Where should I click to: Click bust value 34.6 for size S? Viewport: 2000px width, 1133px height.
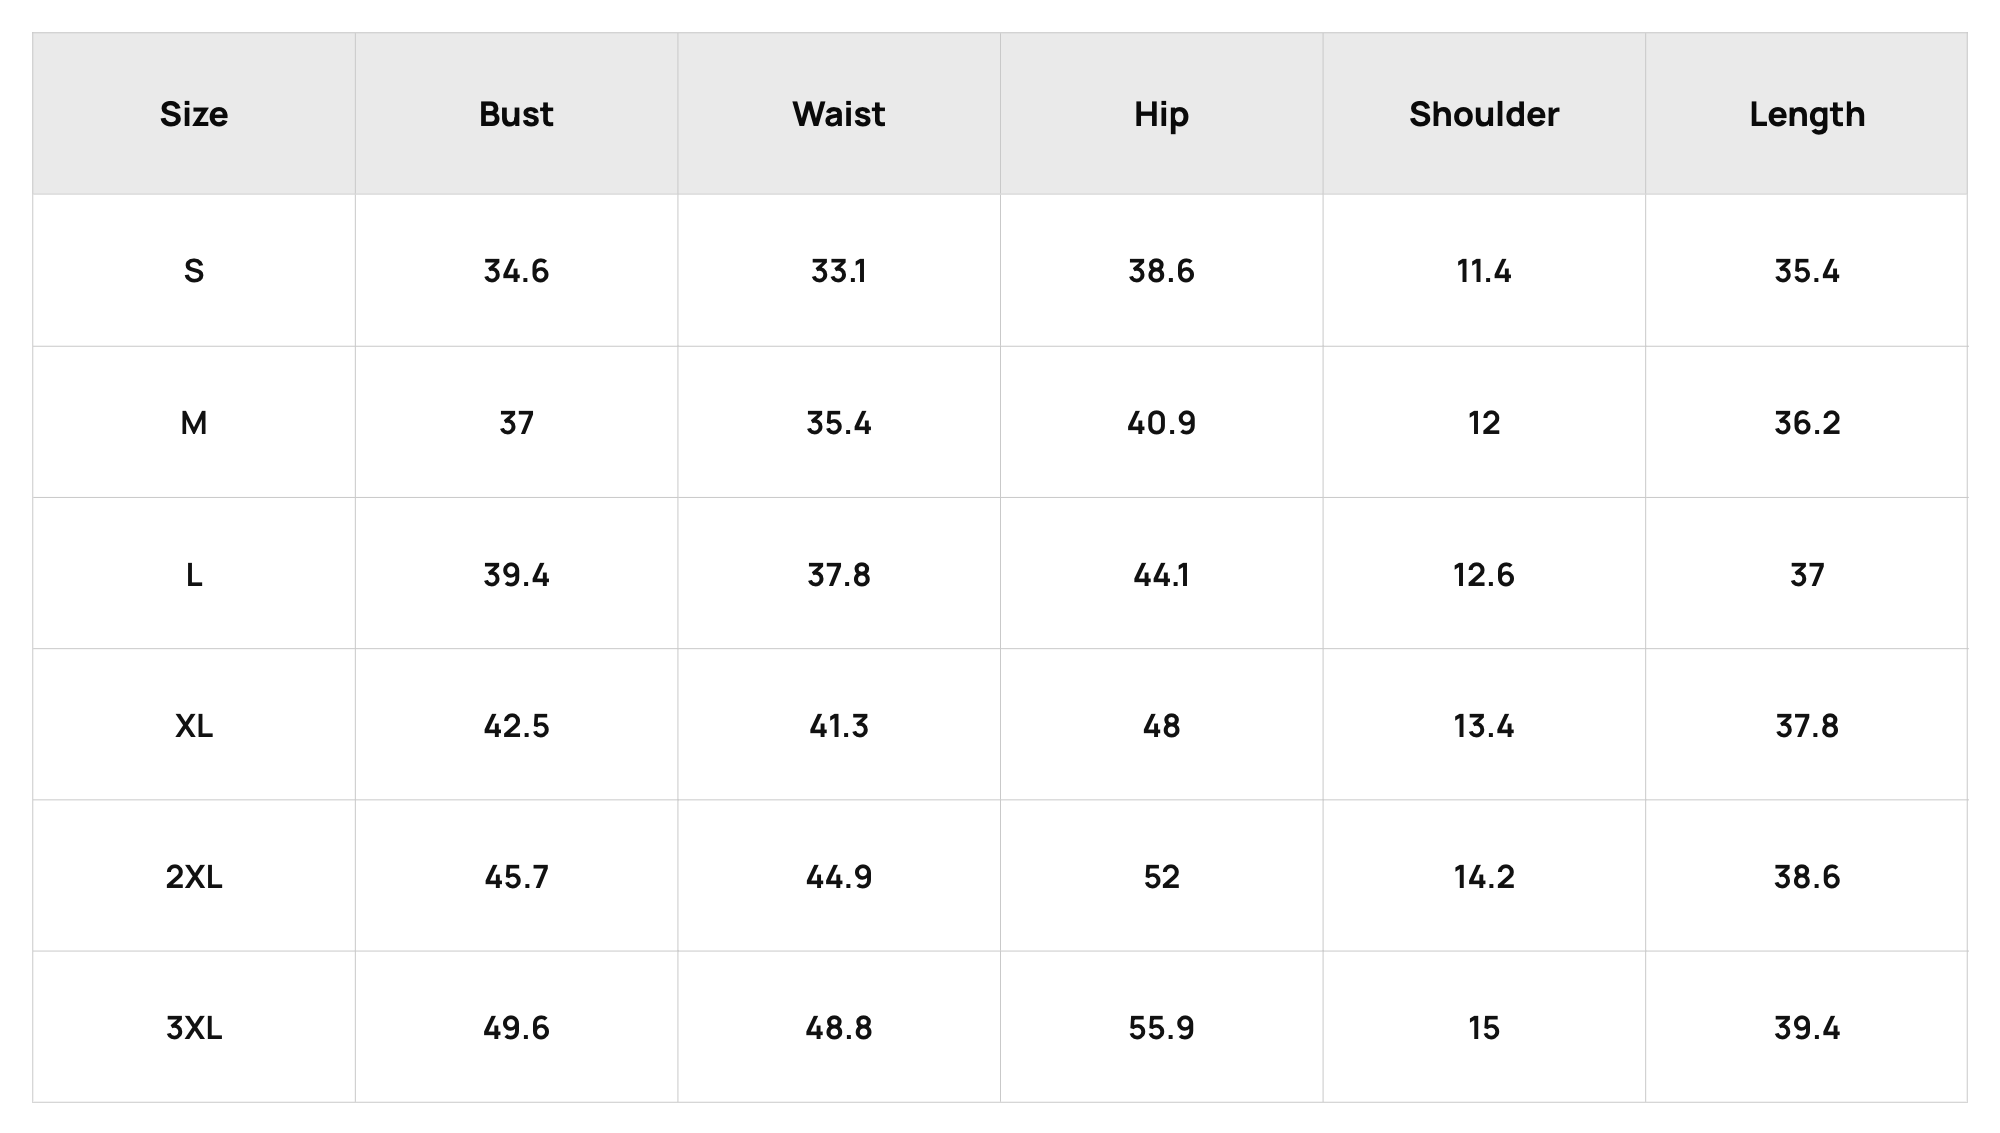tap(516, 271)
